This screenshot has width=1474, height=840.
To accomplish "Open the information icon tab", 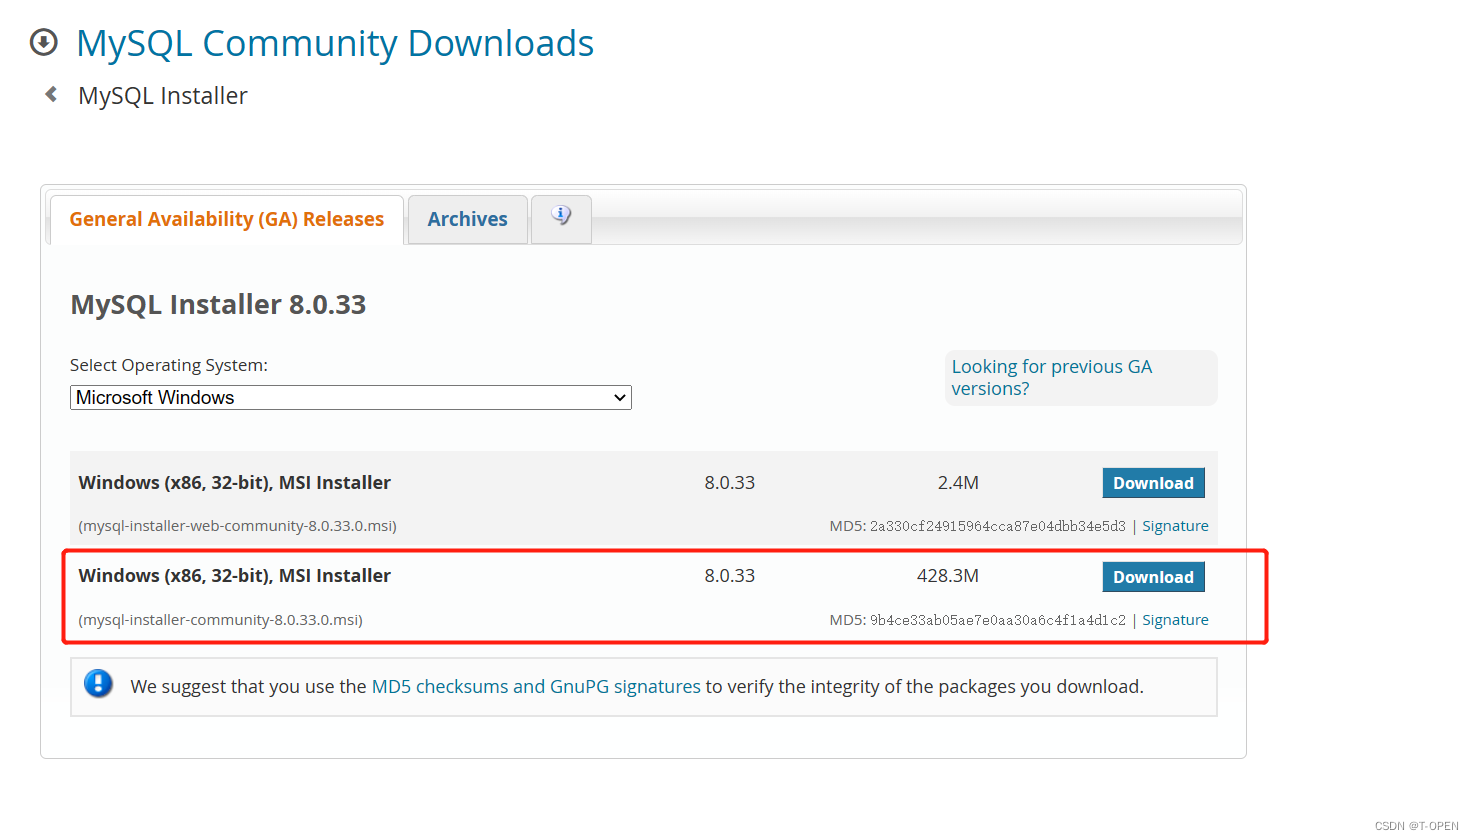I will coord(561,218).
